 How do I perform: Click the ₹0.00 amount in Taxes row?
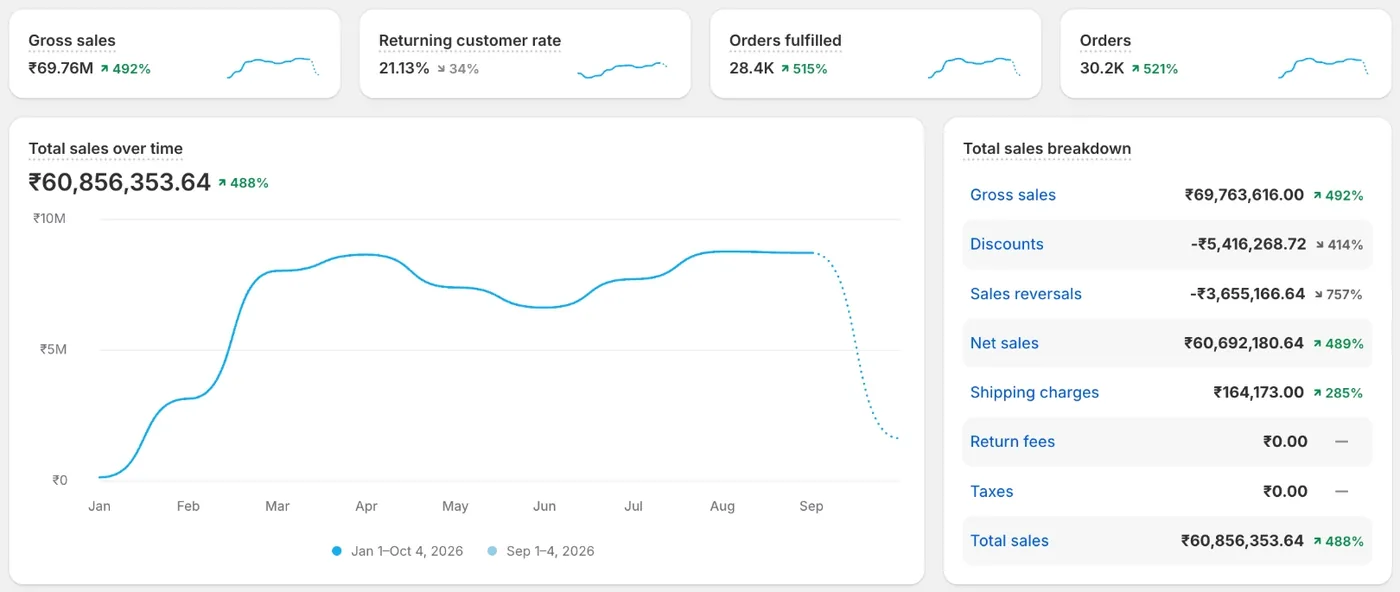pyautogui.click(x=1285, y=491)
